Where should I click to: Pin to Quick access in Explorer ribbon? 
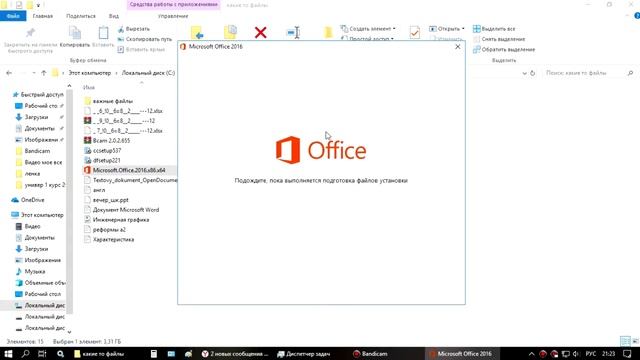point(30,40)
